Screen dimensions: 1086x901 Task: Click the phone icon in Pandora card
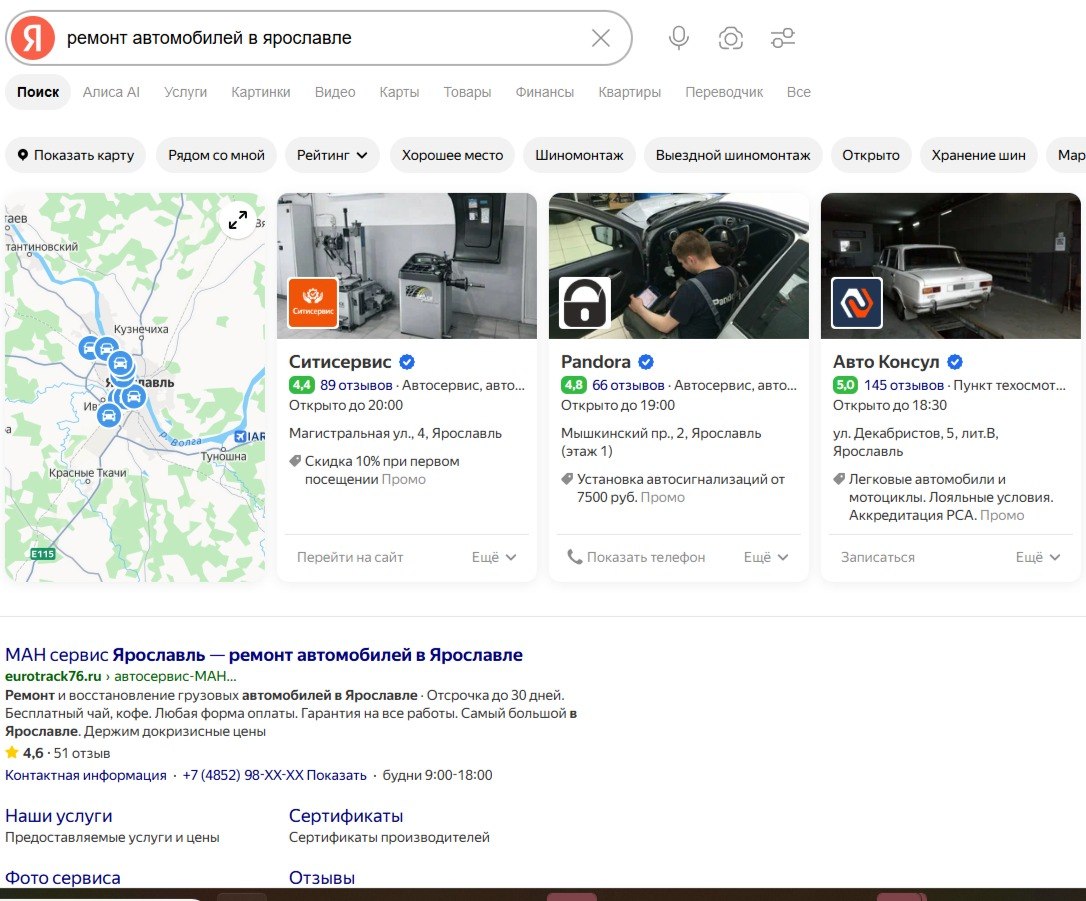[x=574, y=557]
